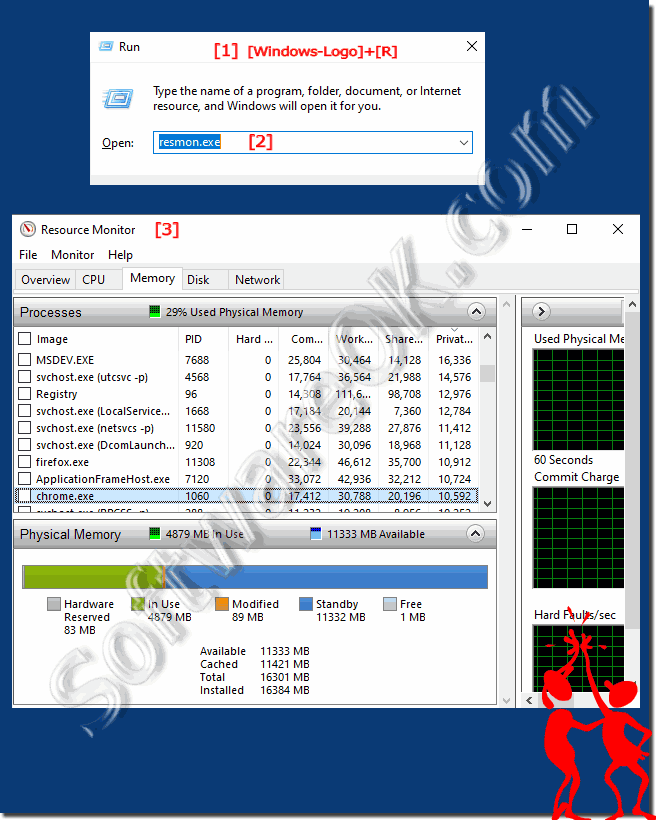Check the svchost.exe (DcomLaunch...) checkbox
656x820 pixels.
click(x=25, y=445)
